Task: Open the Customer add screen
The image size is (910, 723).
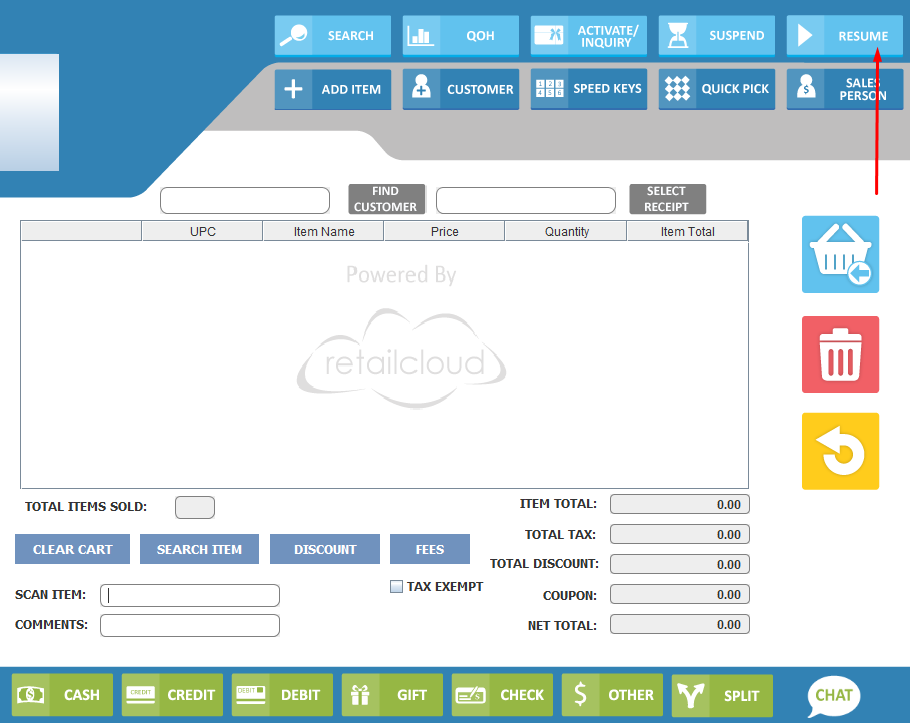Action: [460, 89]
